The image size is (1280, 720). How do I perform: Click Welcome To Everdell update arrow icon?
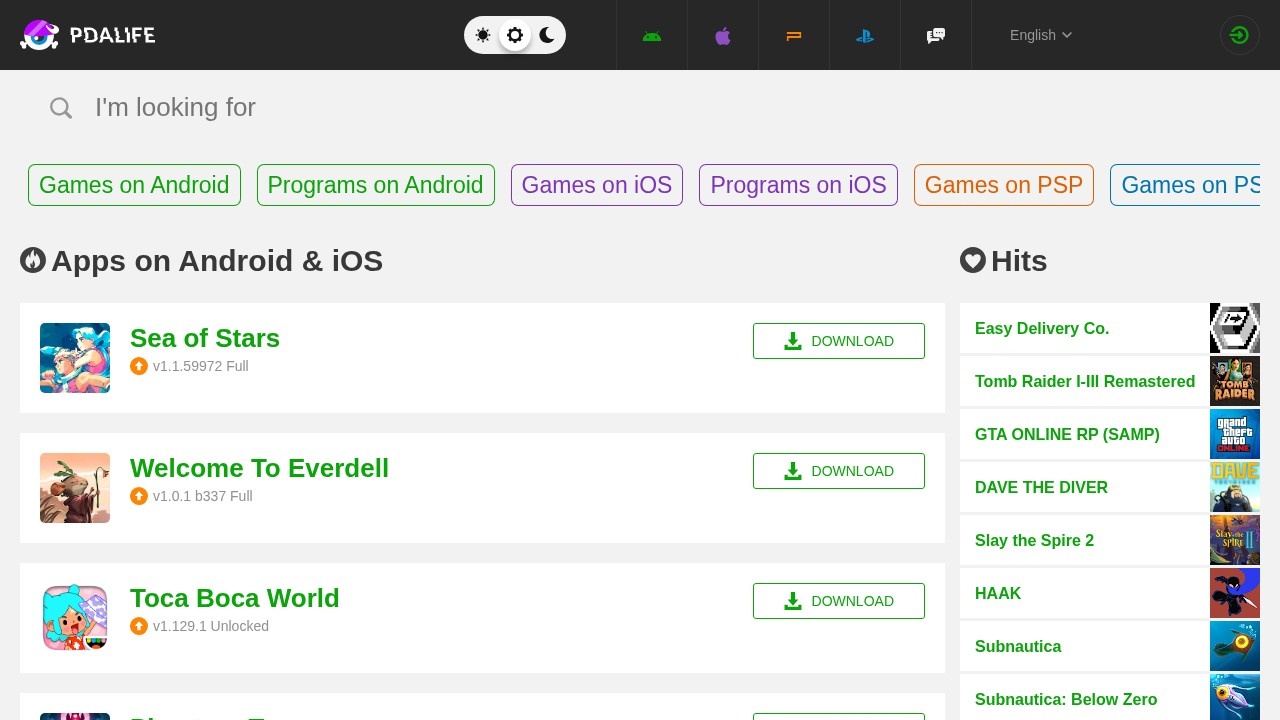tap(139, 496)
